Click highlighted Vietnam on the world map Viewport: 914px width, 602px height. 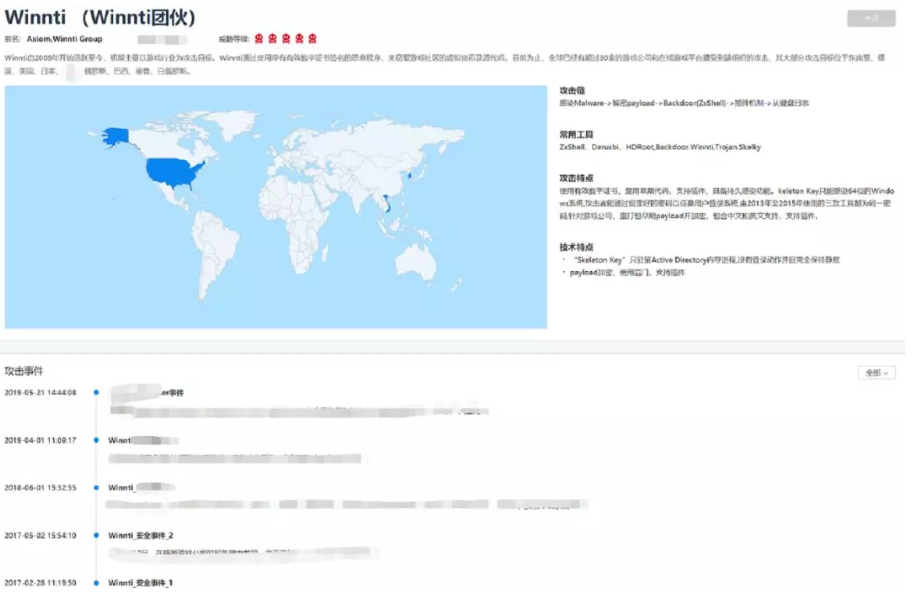pos(389,205)
